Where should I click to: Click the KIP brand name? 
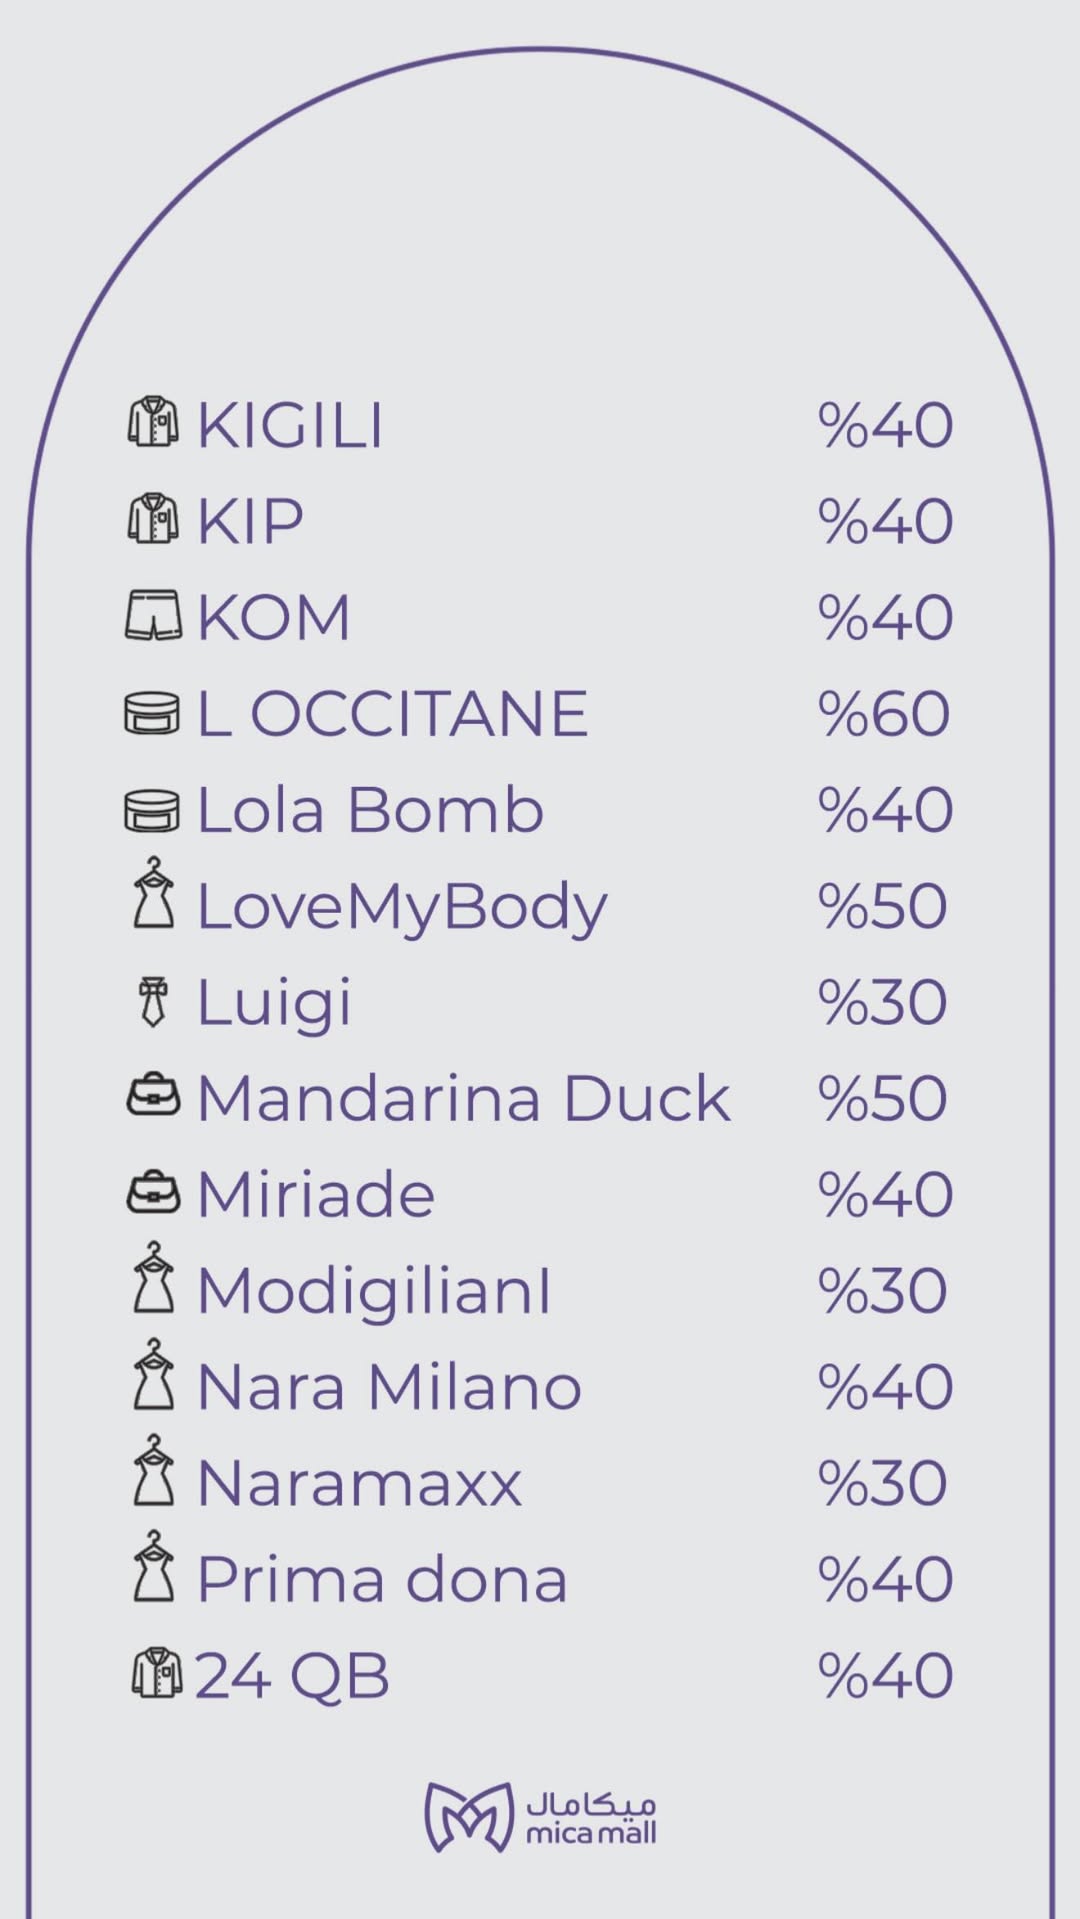(250, 521)
